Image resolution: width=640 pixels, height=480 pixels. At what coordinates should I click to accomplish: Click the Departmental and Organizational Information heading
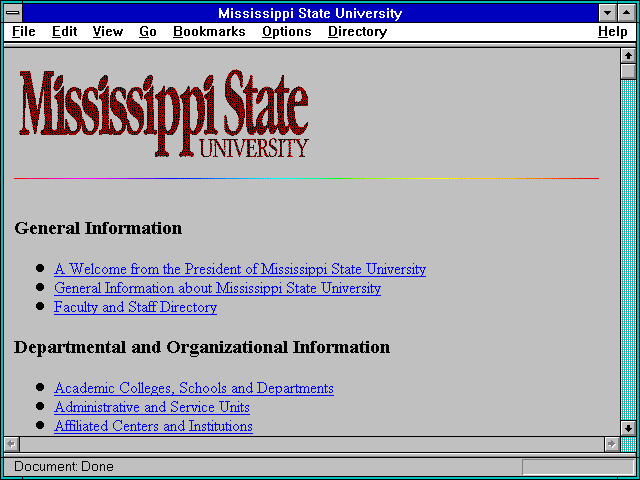[202, 347]
